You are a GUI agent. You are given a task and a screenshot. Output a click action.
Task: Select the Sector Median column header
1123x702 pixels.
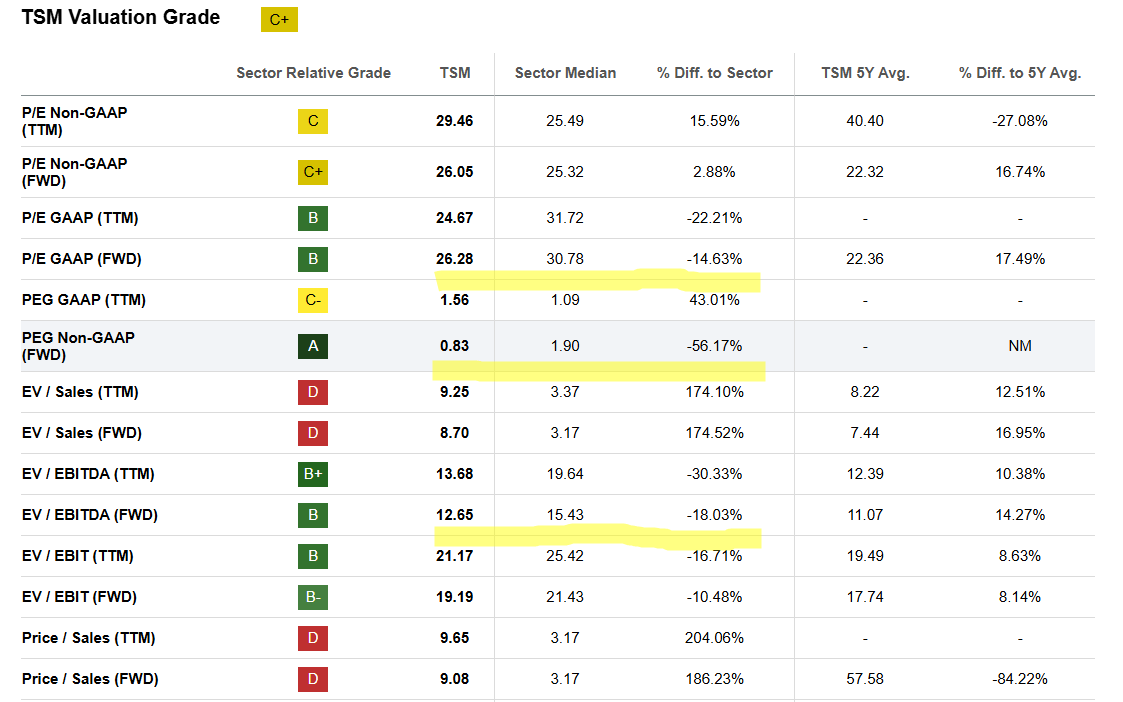(565, 73)
